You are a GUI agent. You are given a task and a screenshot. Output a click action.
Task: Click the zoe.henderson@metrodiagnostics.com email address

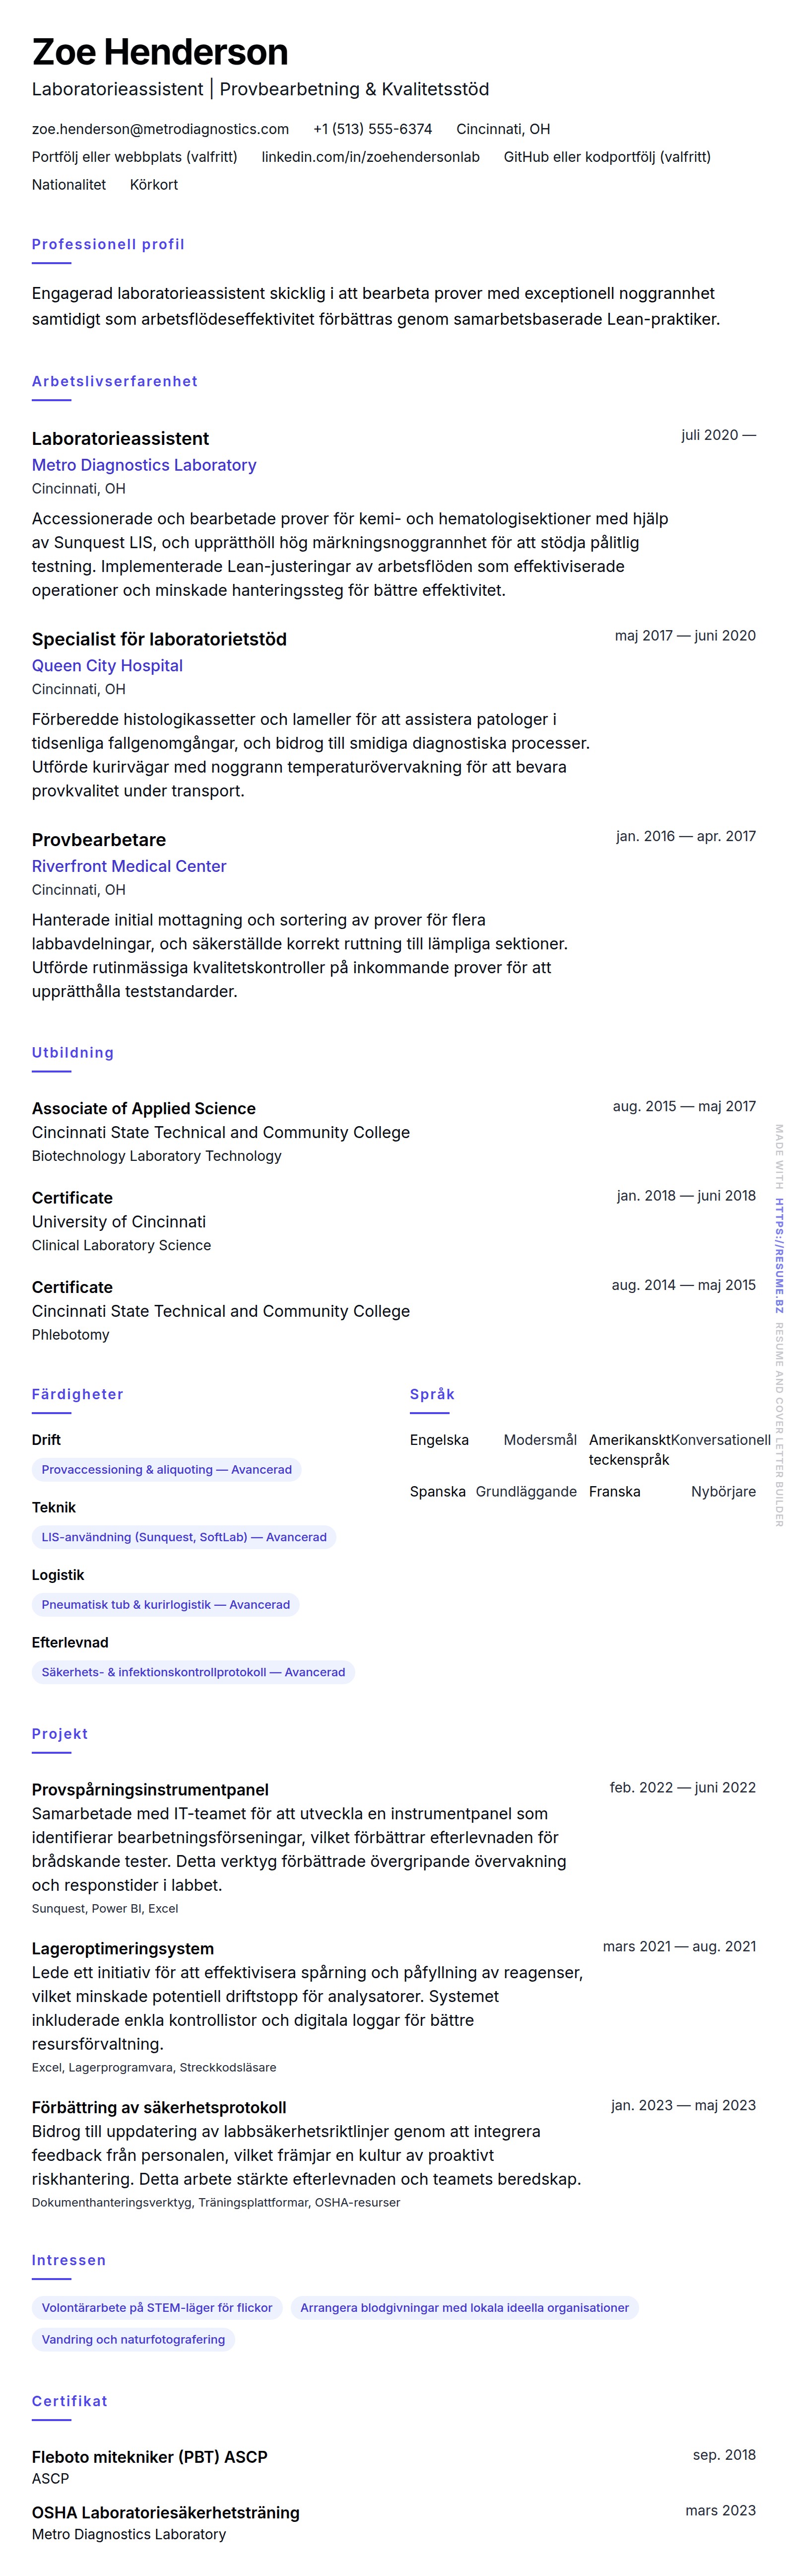[160, 129]
